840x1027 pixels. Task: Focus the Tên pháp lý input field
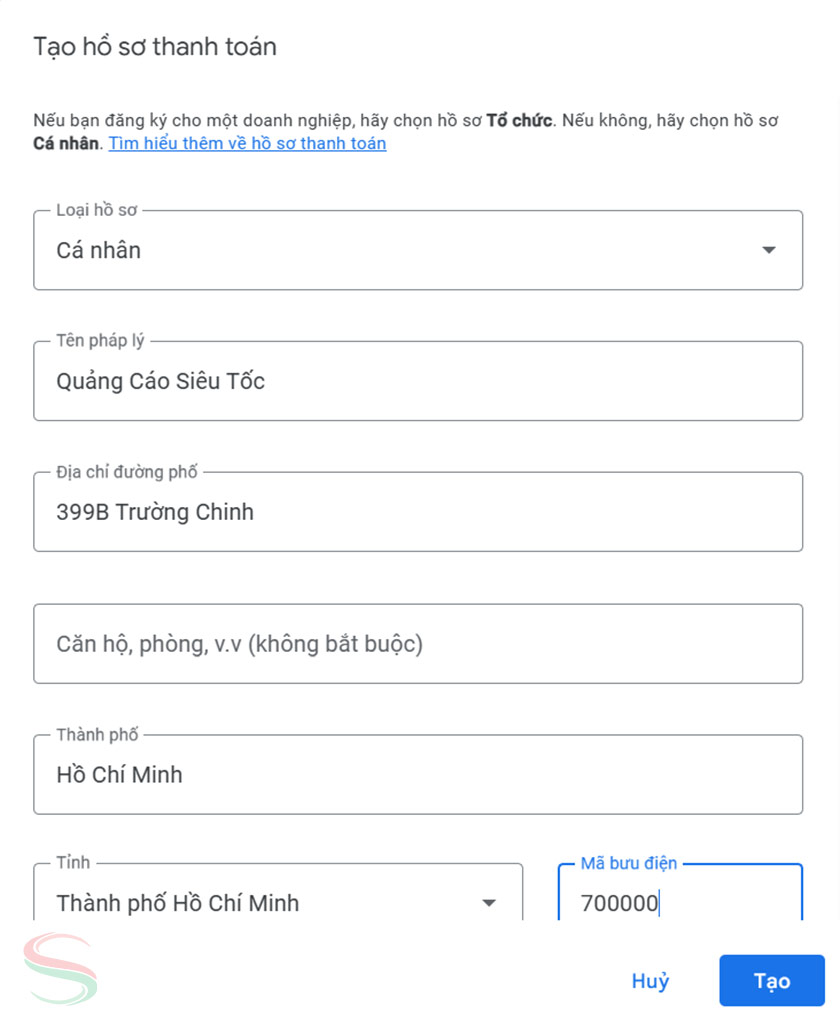point(418,381)
